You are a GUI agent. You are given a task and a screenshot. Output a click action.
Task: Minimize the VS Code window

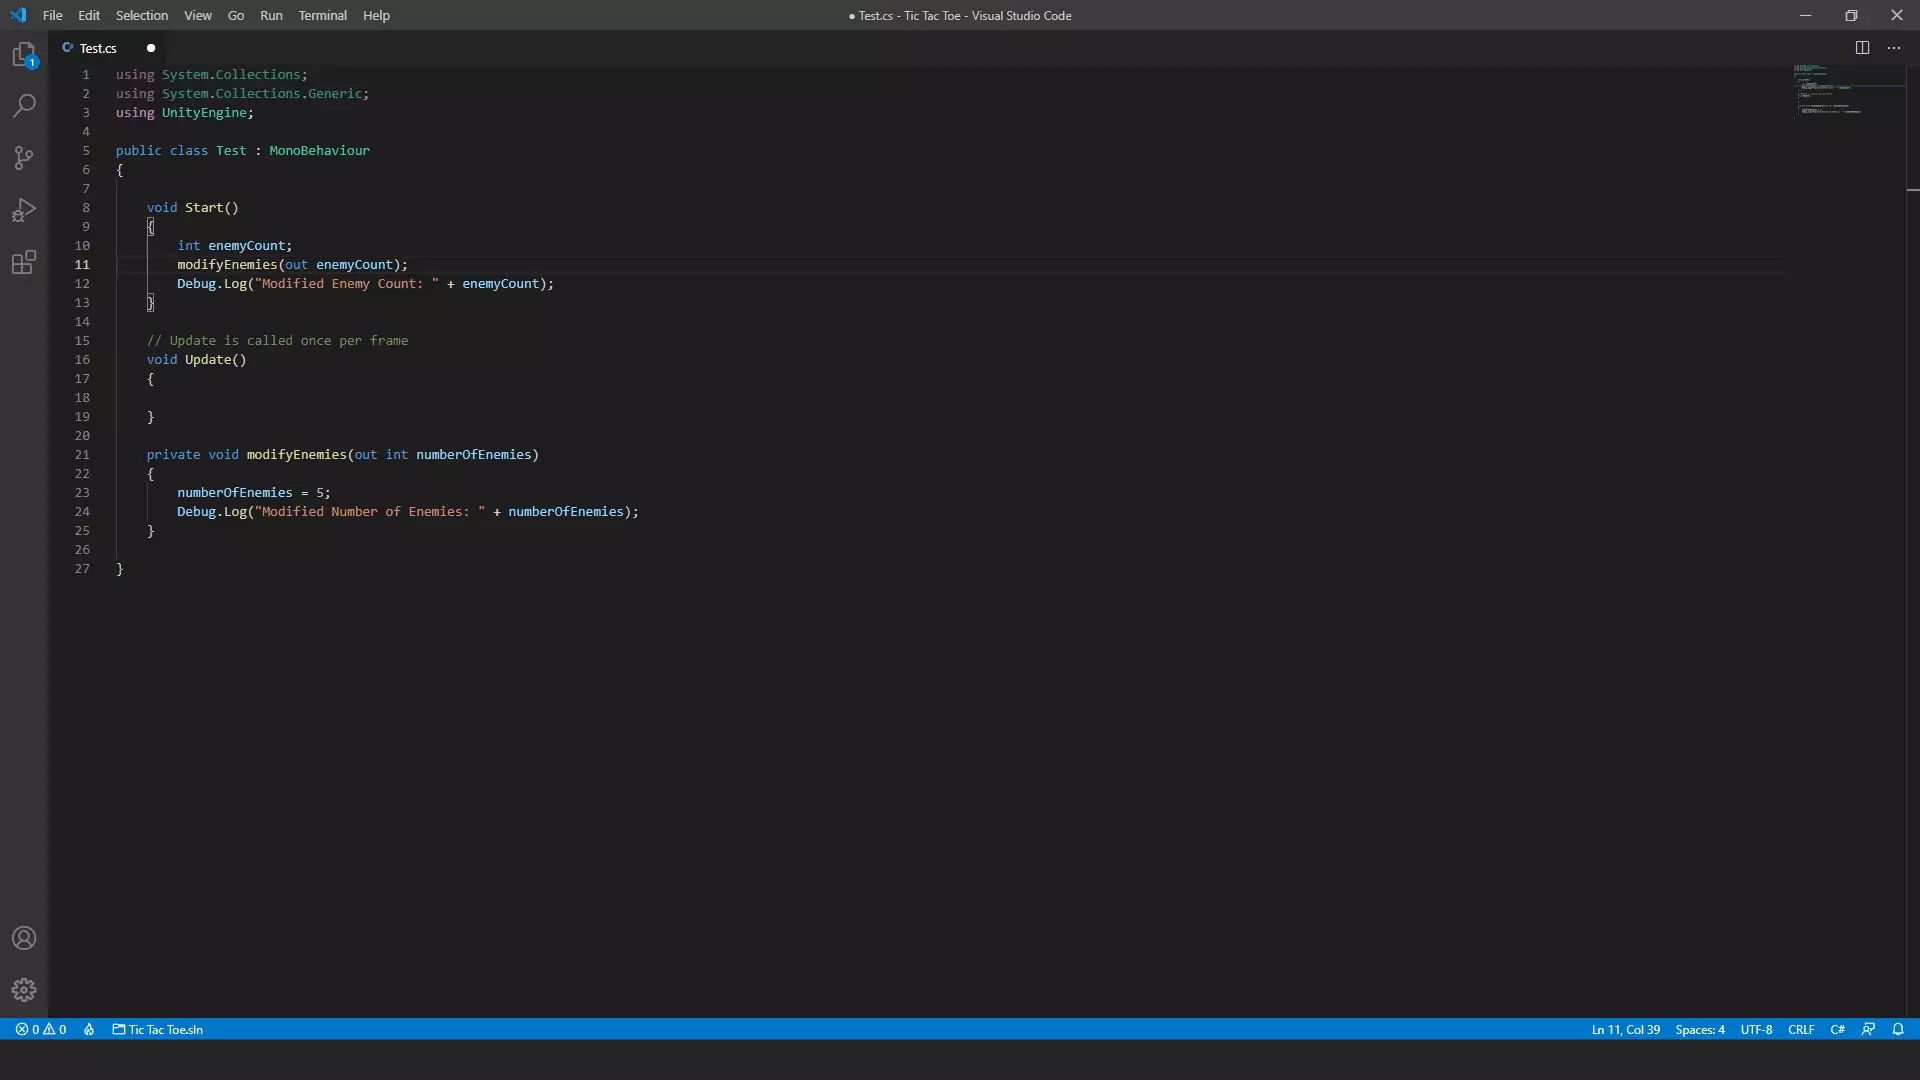pyautogui.click(x=1805, y=15)
